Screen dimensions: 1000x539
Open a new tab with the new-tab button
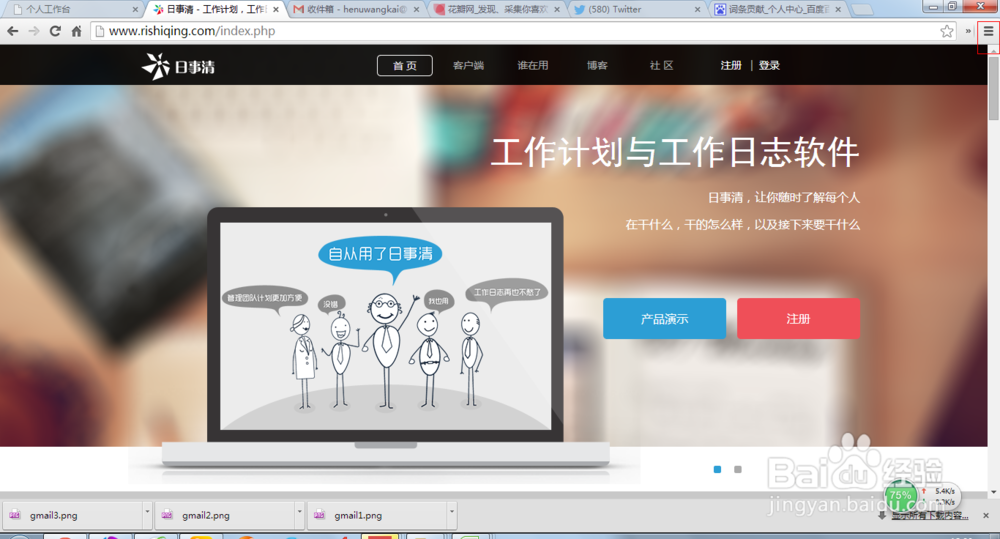click(862, 9)
